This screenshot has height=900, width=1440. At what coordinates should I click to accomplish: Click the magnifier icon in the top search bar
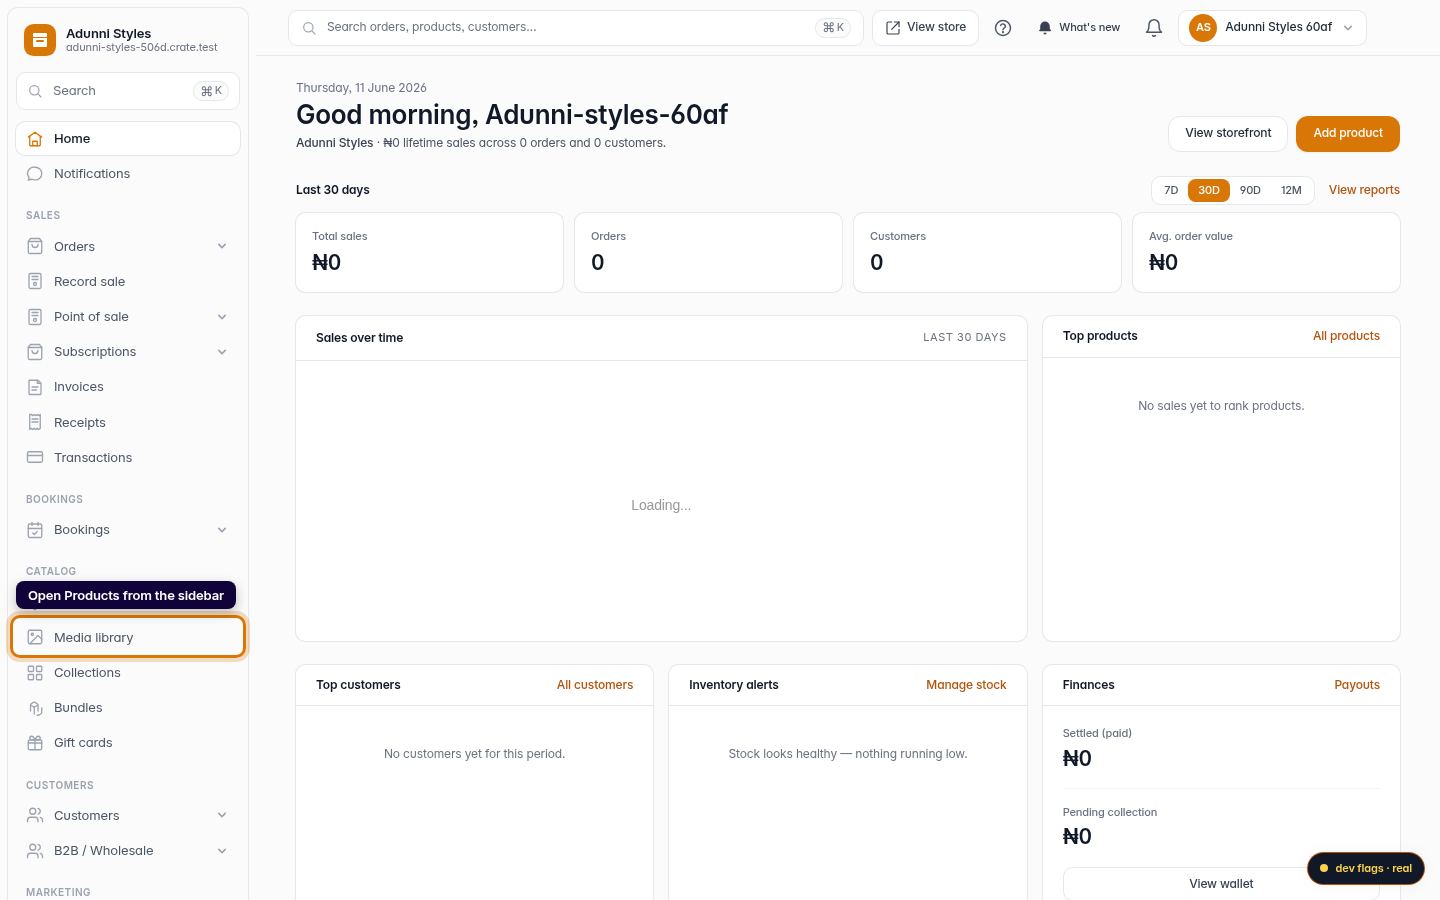coord(309,28)
